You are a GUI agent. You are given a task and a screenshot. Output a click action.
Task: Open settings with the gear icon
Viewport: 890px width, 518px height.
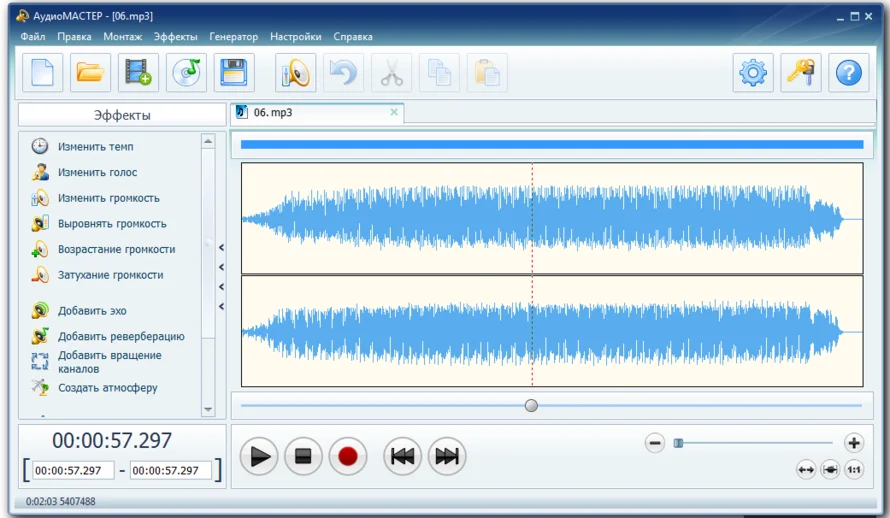[753, 73]
